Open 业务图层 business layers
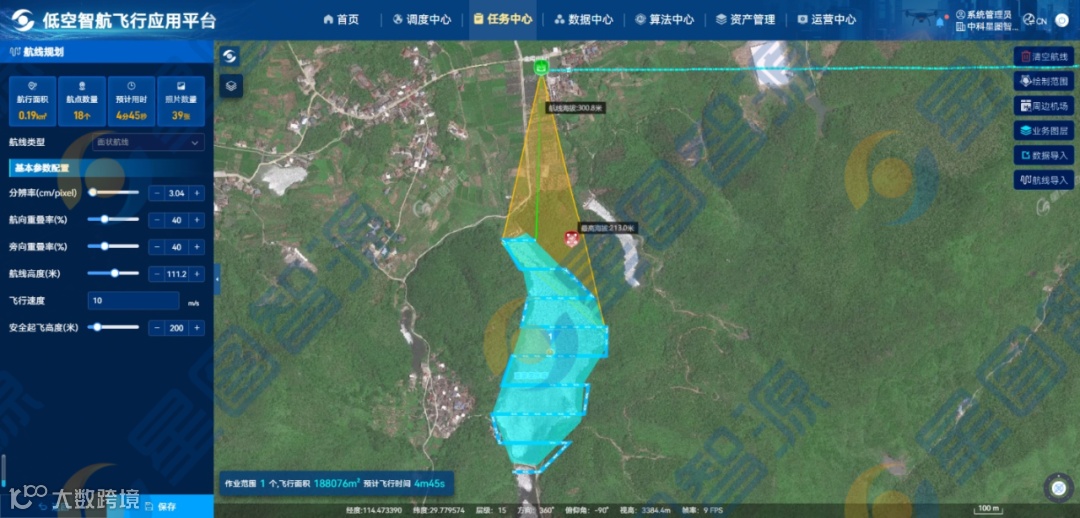This screenshot has width=1080, height=518. (x=1044, y=130)
